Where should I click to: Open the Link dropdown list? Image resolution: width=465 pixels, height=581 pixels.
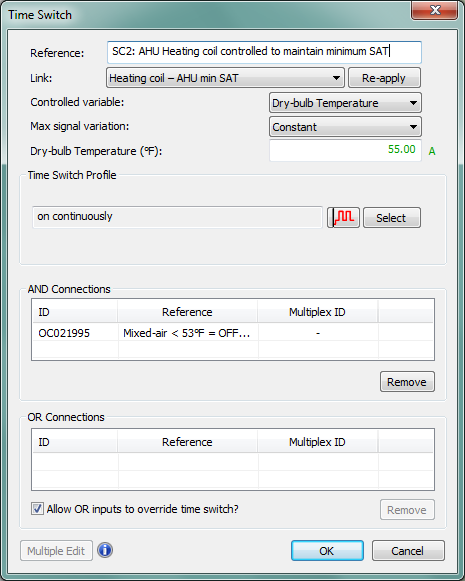point(225,78)
